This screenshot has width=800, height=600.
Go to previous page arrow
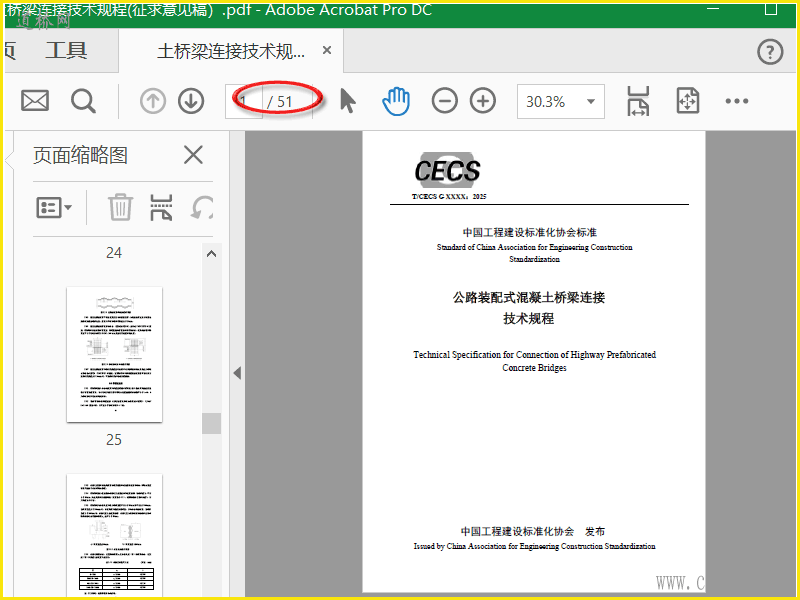tap(153, 101)
